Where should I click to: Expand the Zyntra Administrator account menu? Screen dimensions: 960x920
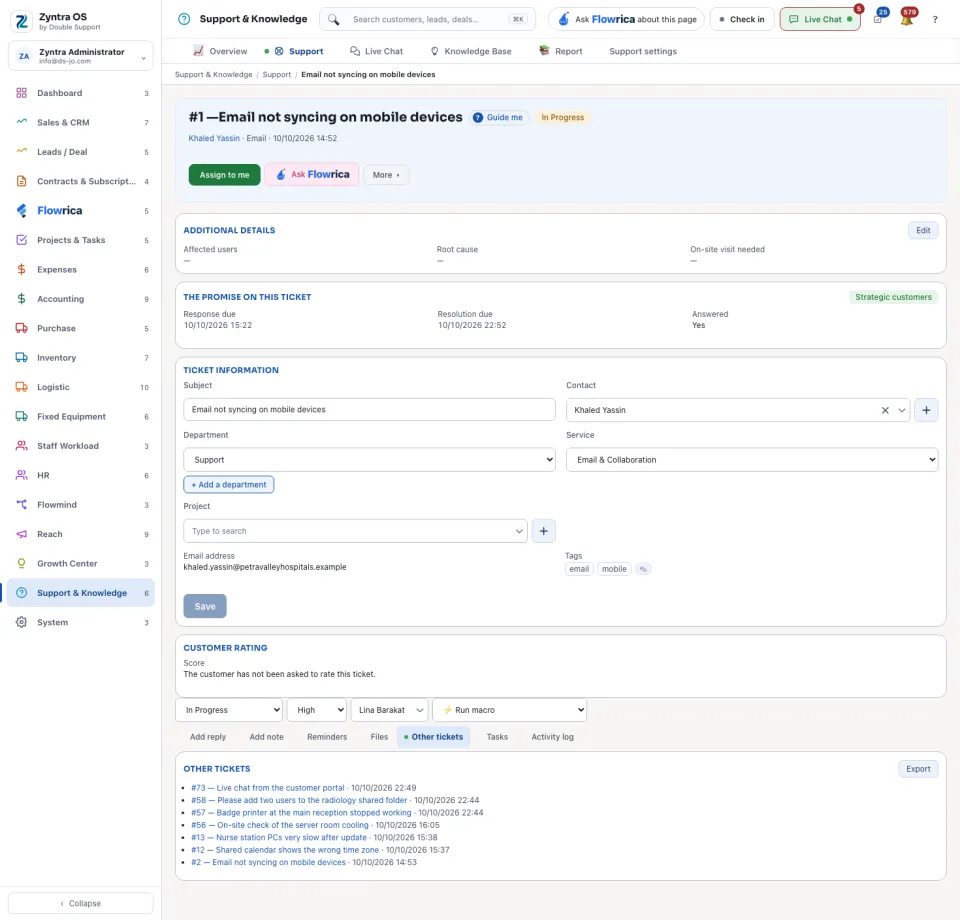point(80,56)
